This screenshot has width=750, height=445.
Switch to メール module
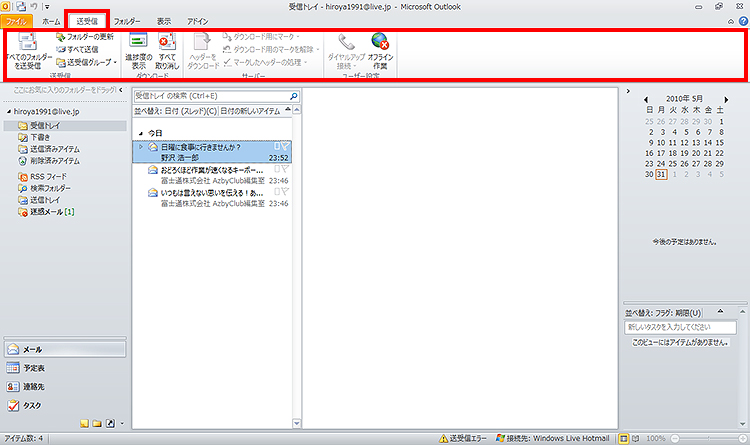click(65, 349)
